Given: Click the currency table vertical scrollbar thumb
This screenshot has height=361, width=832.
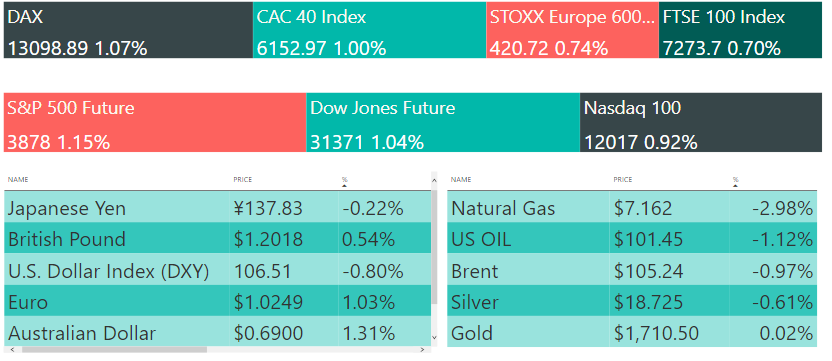Looking at the screenshot, I should point(435,246).
